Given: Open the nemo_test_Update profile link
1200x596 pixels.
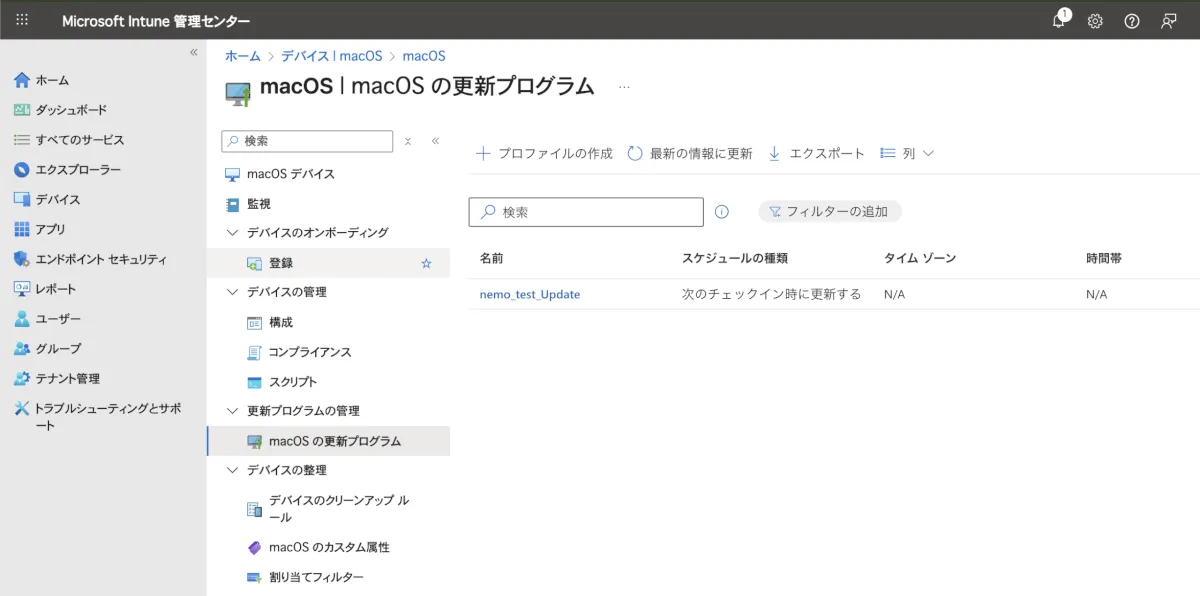Looking at the screenshot, I should click(x=530, y=294).
